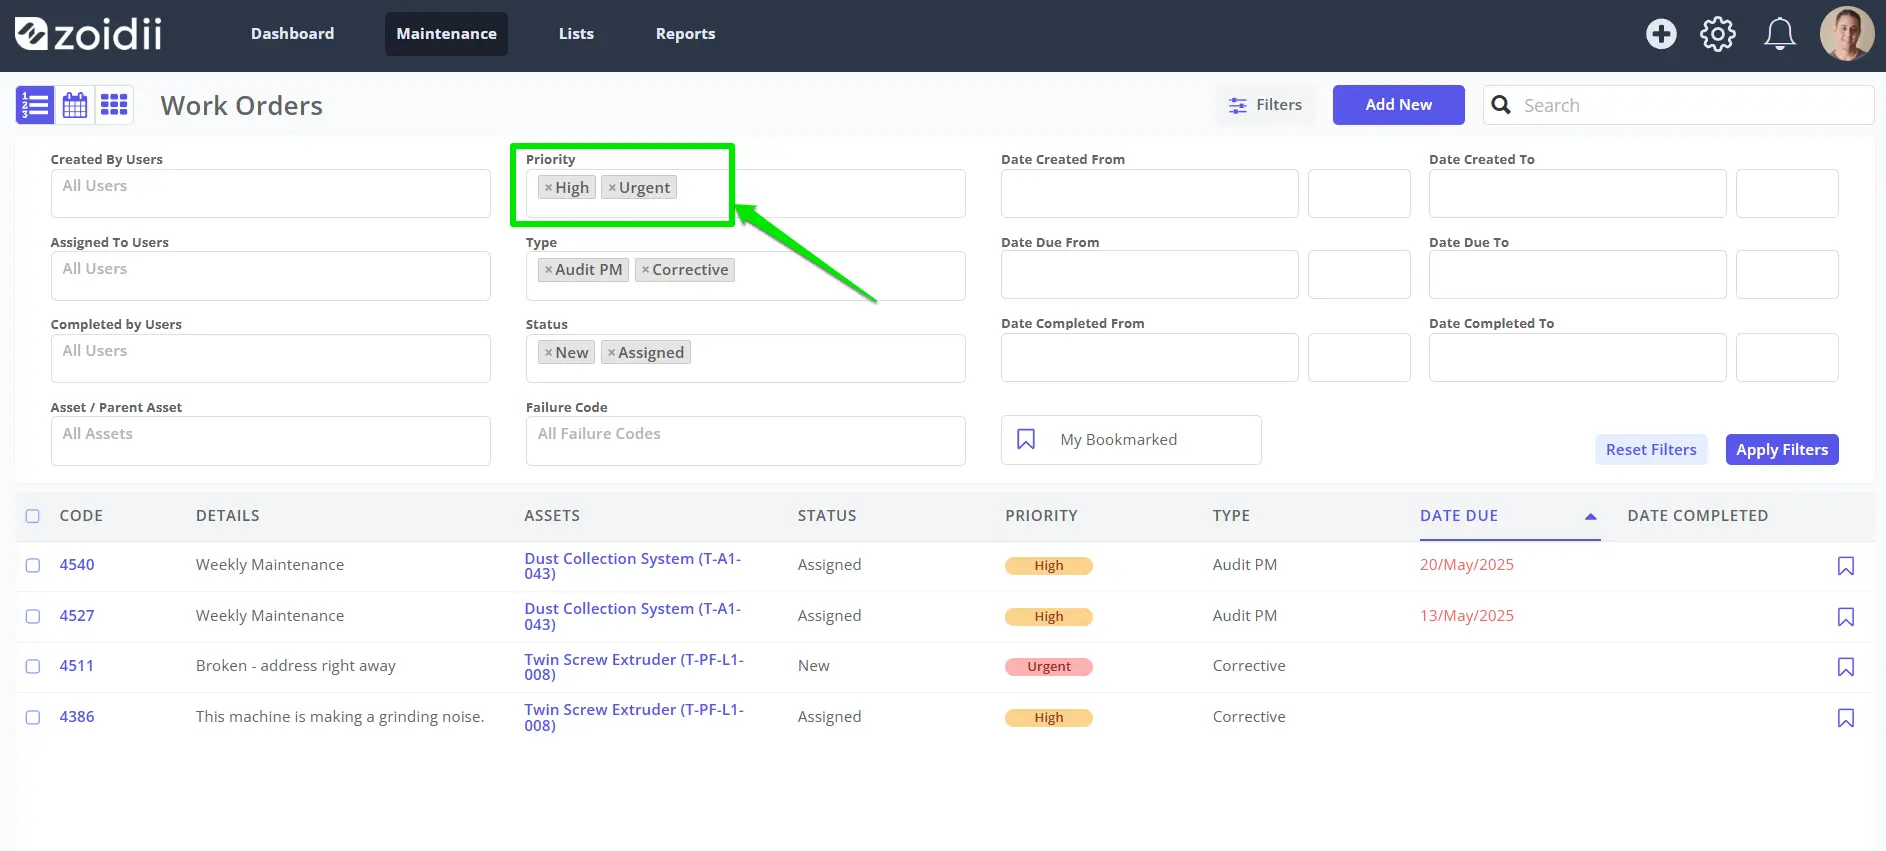Viewport: 1886px width, 851px height.
Task: Bookmark work order 4540
Action: tap(1846, 566)
